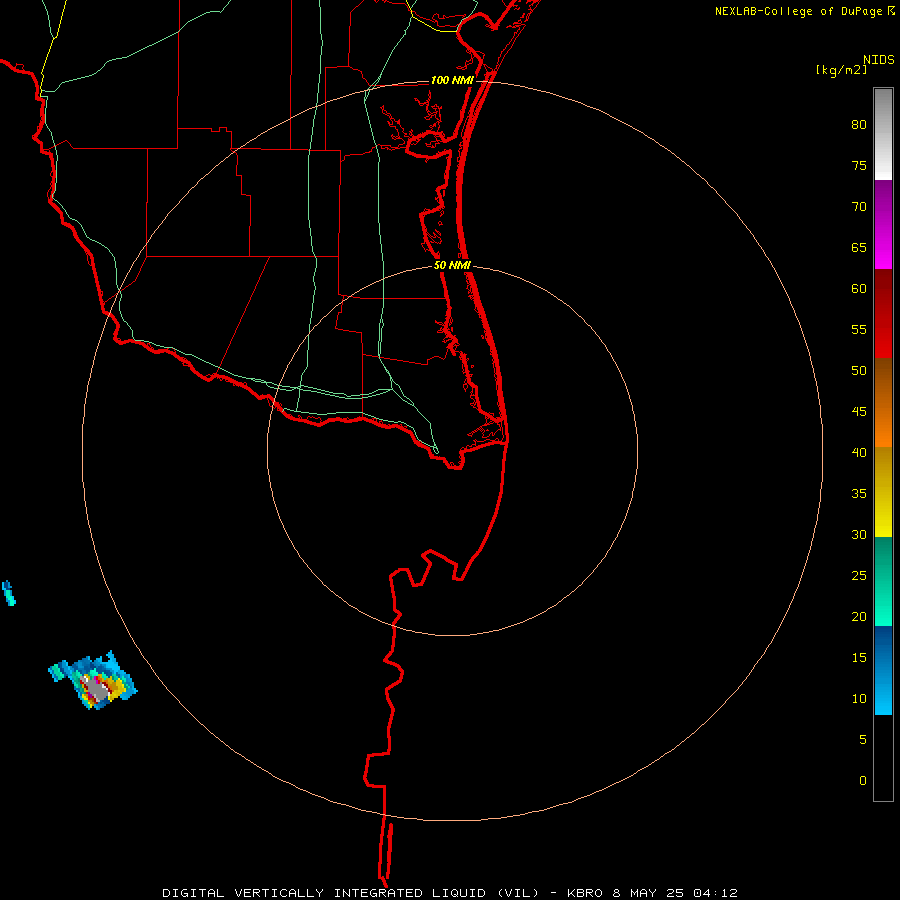
Task: Click the 80 value on the color scale
Action: point(859,125)
